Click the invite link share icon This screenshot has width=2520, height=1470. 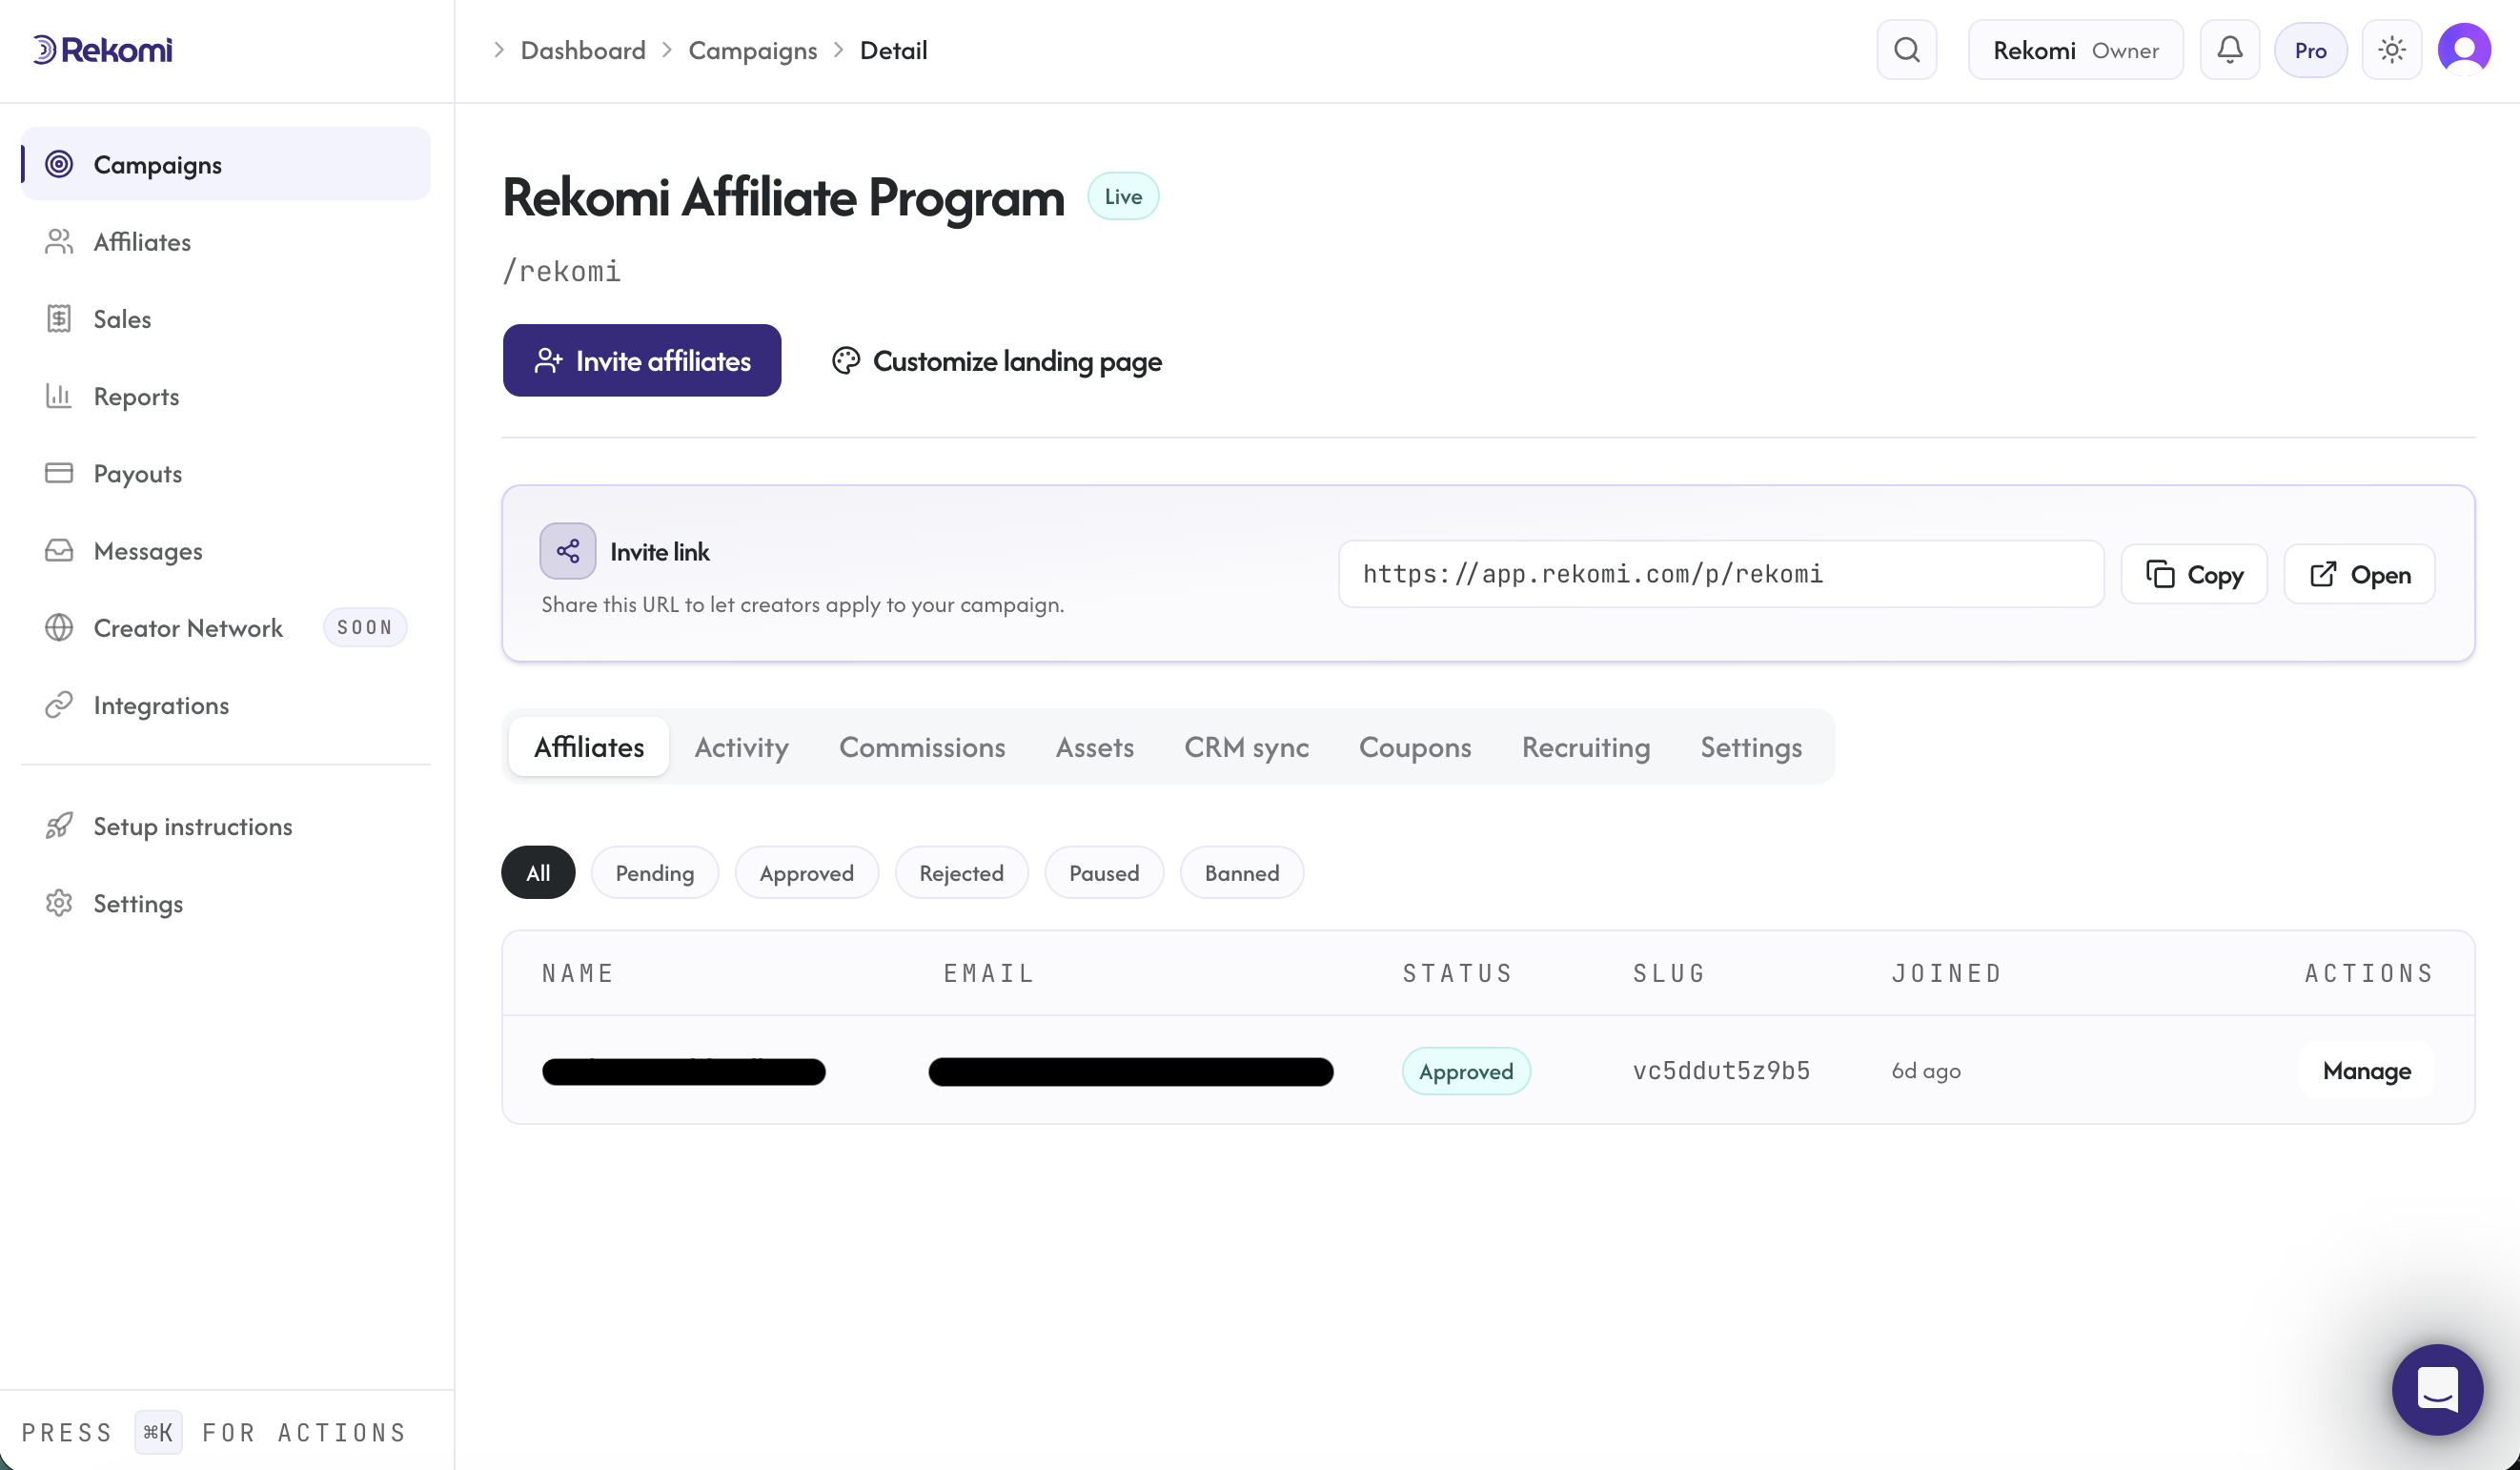(568, 551)
